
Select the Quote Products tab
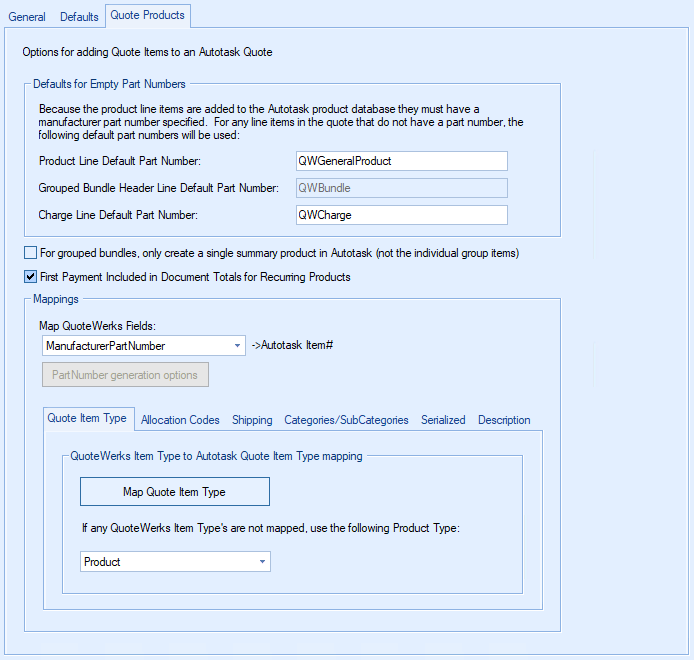[147, 16]
